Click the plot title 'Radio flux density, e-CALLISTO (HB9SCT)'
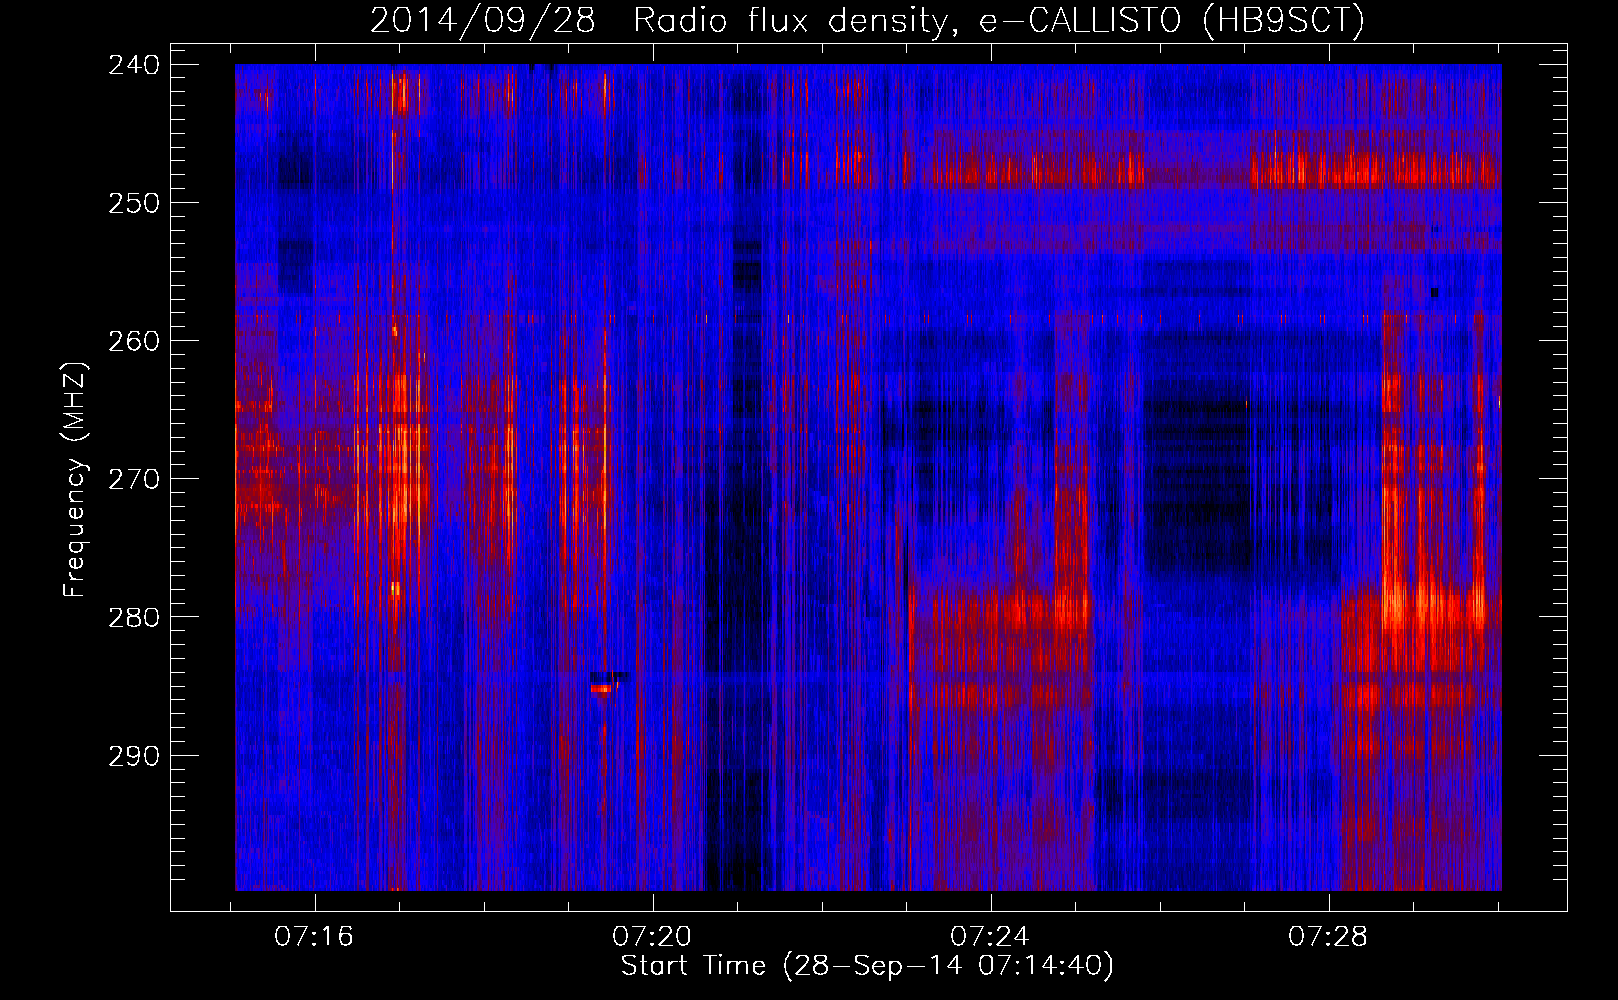This screenshot has width=1618, height=1000. [999, 20]
